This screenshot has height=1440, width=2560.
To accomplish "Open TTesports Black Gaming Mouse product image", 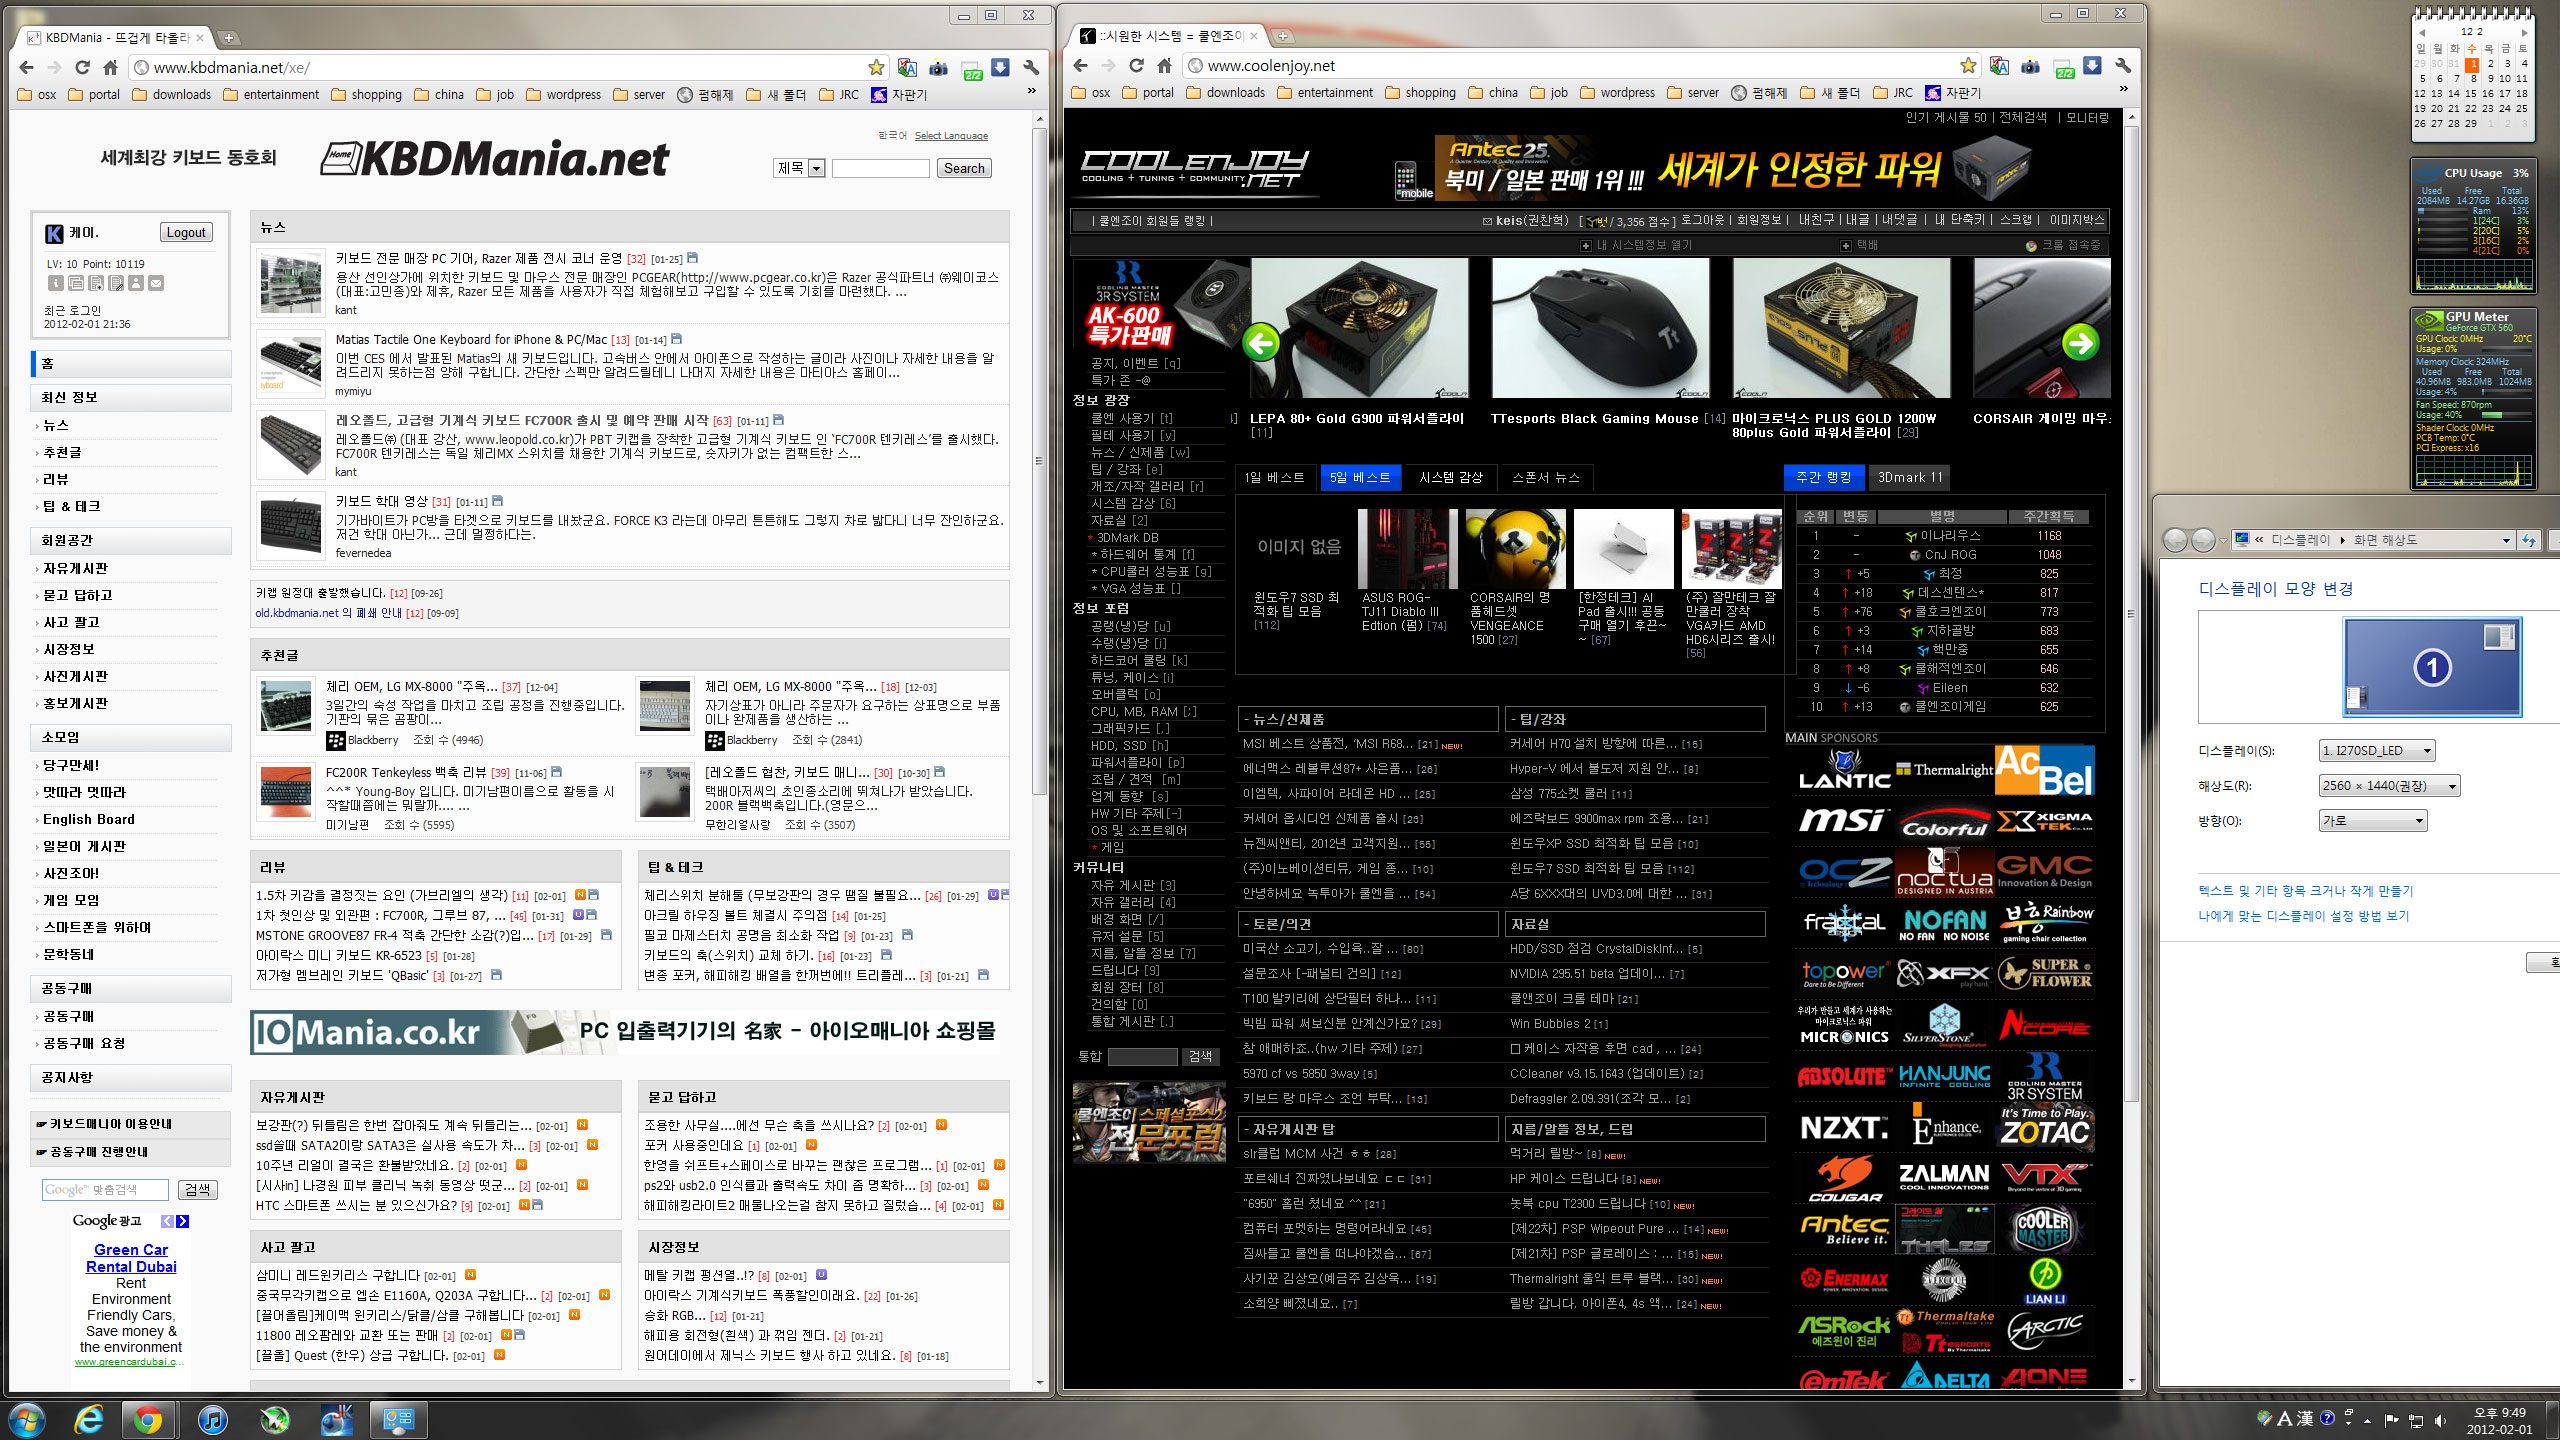I will [x=1600, y=328].
